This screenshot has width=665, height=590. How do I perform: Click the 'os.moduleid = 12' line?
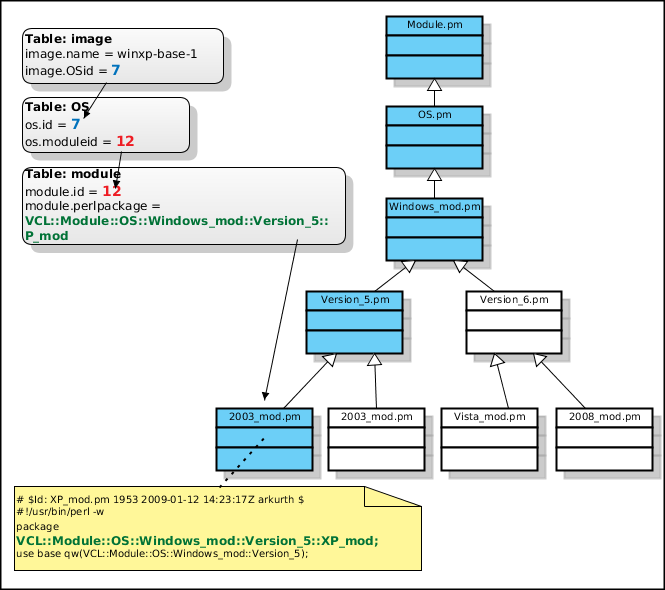[79, 141]
